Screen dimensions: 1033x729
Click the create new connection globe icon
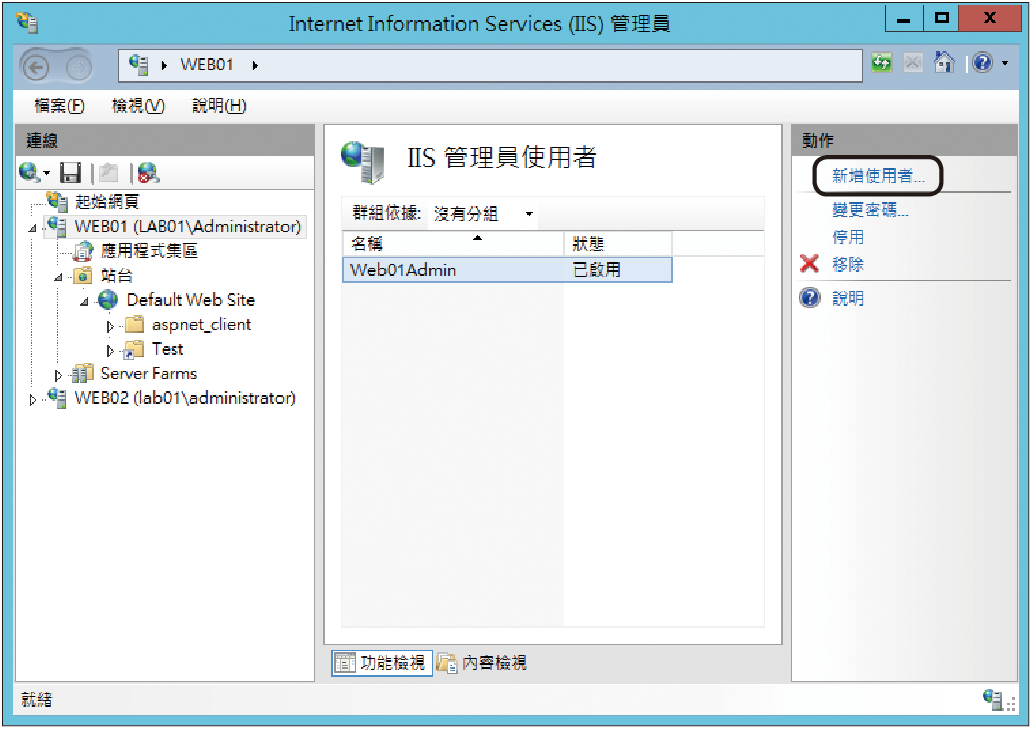[x=30, y=173]
